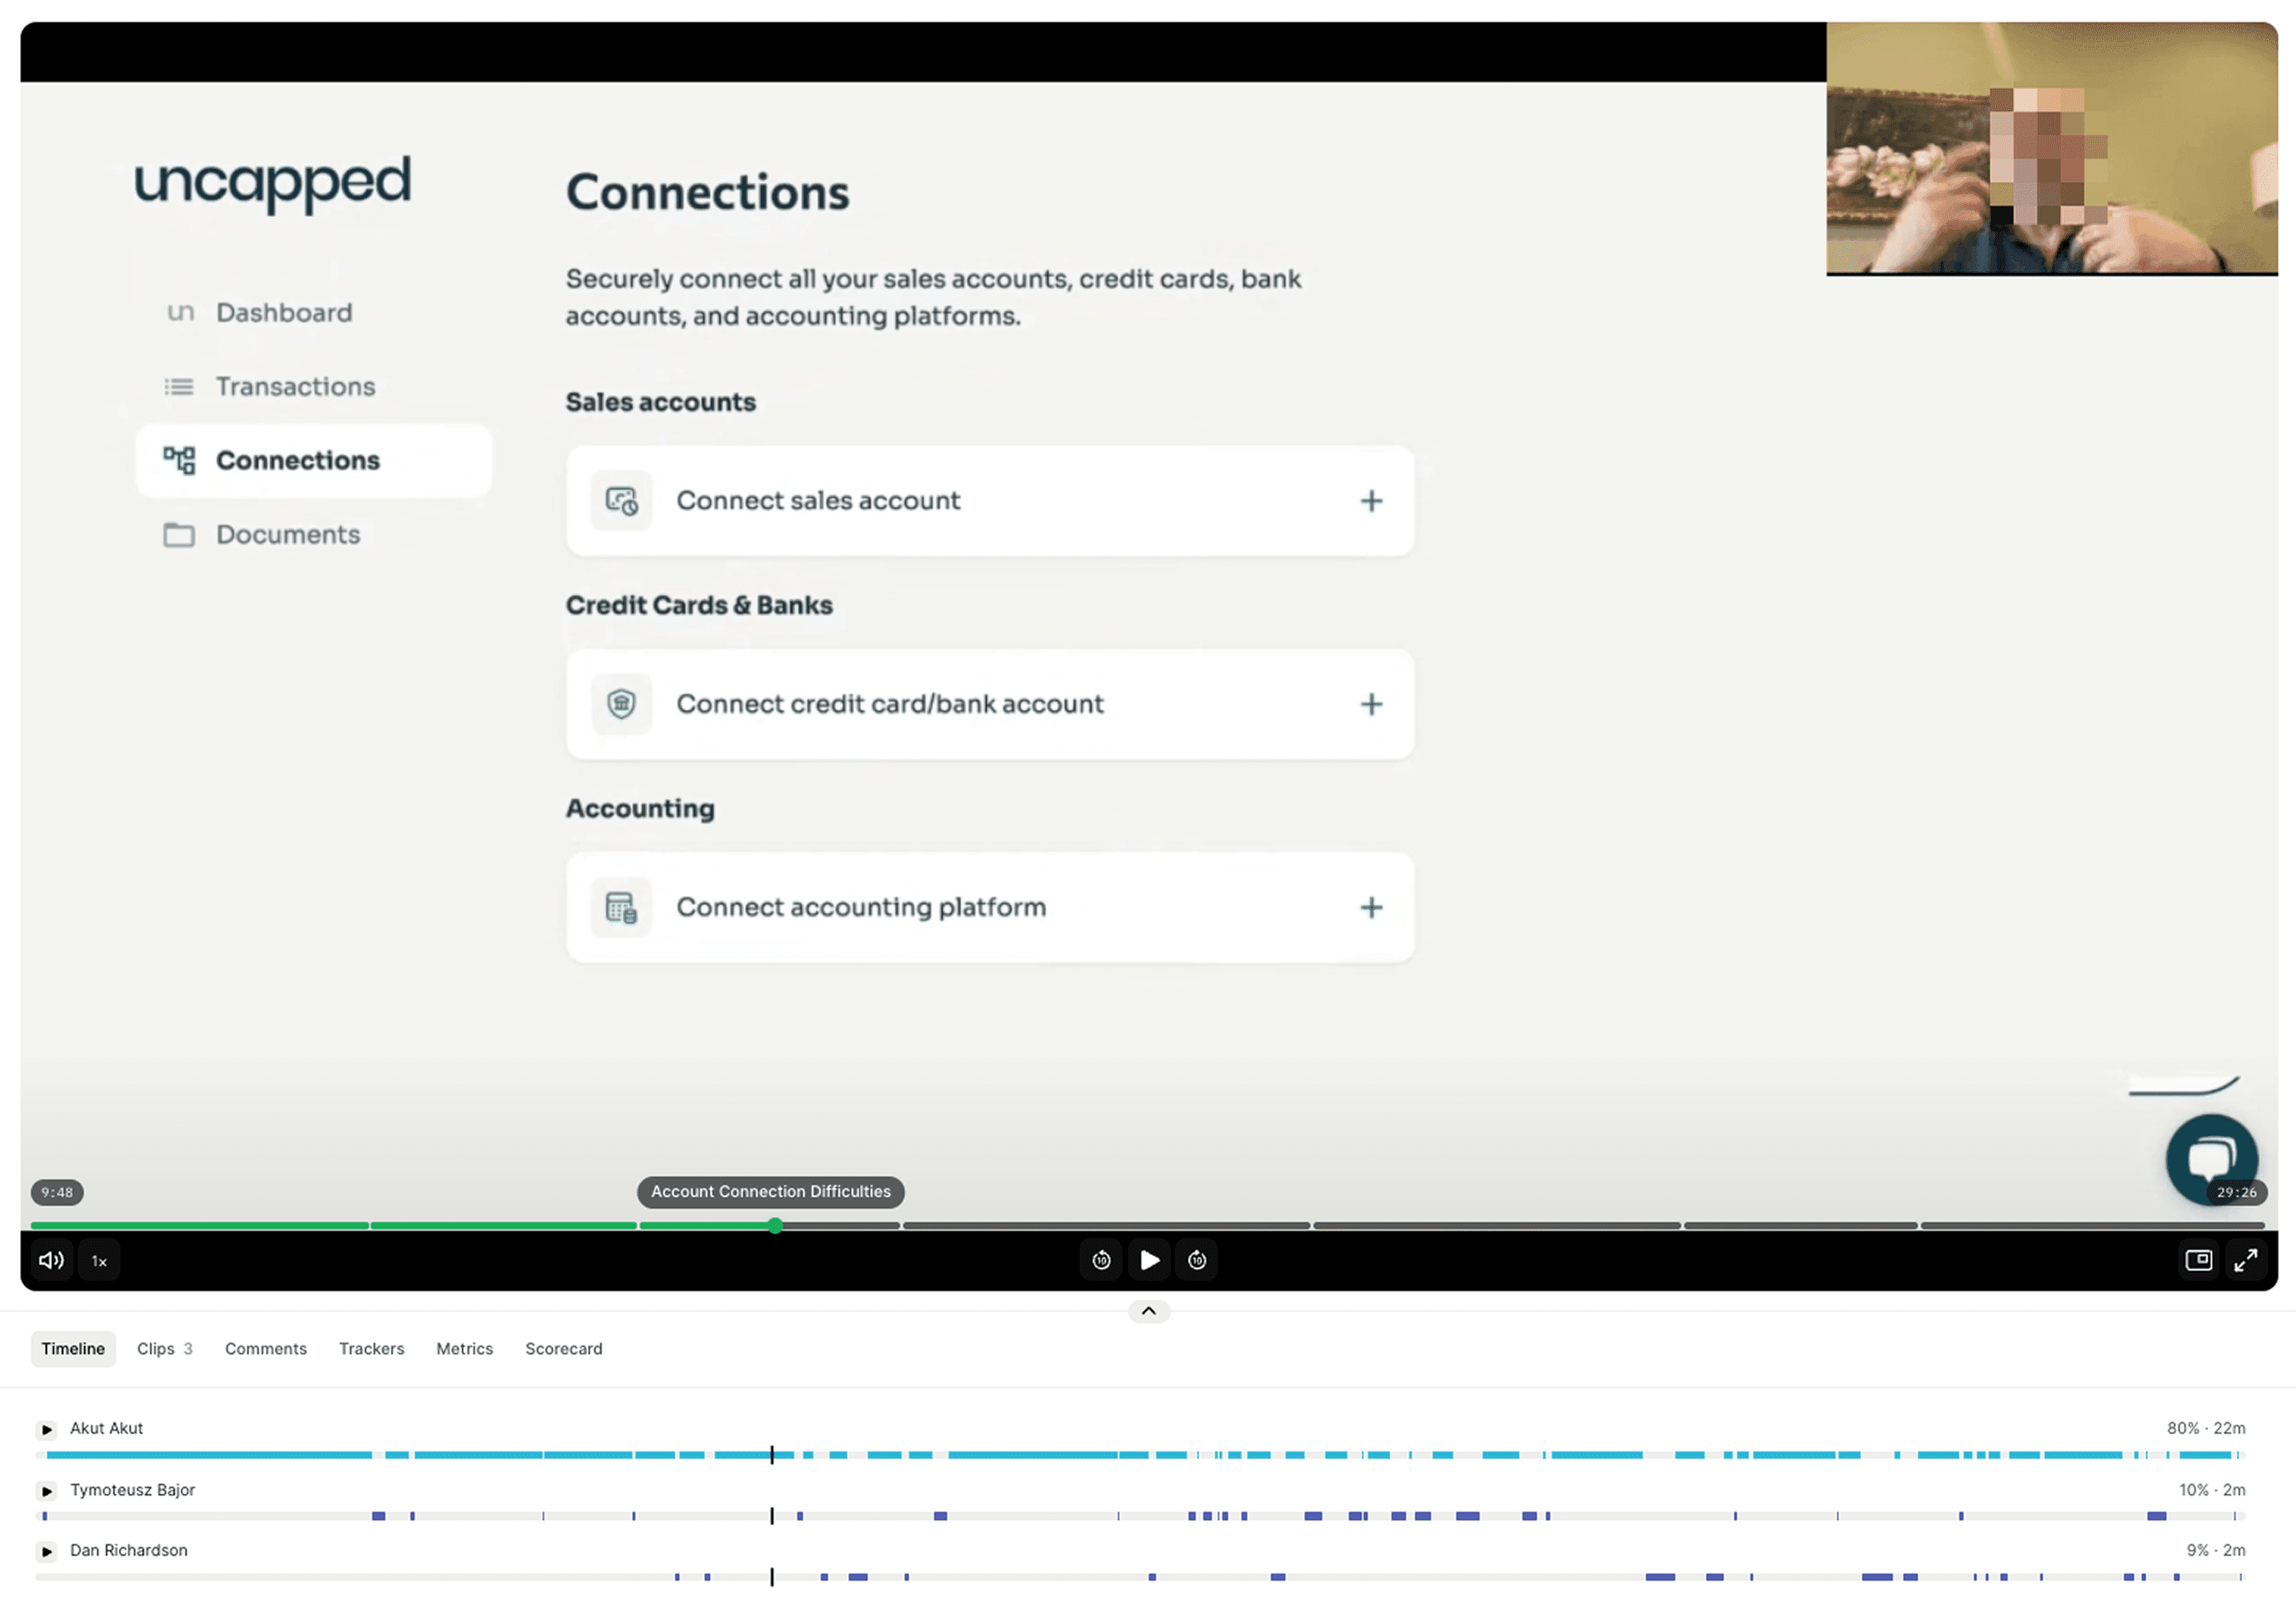Expand Dan Richardson speaker track
The image size is (2296, 1597).
coord(47,1551)
